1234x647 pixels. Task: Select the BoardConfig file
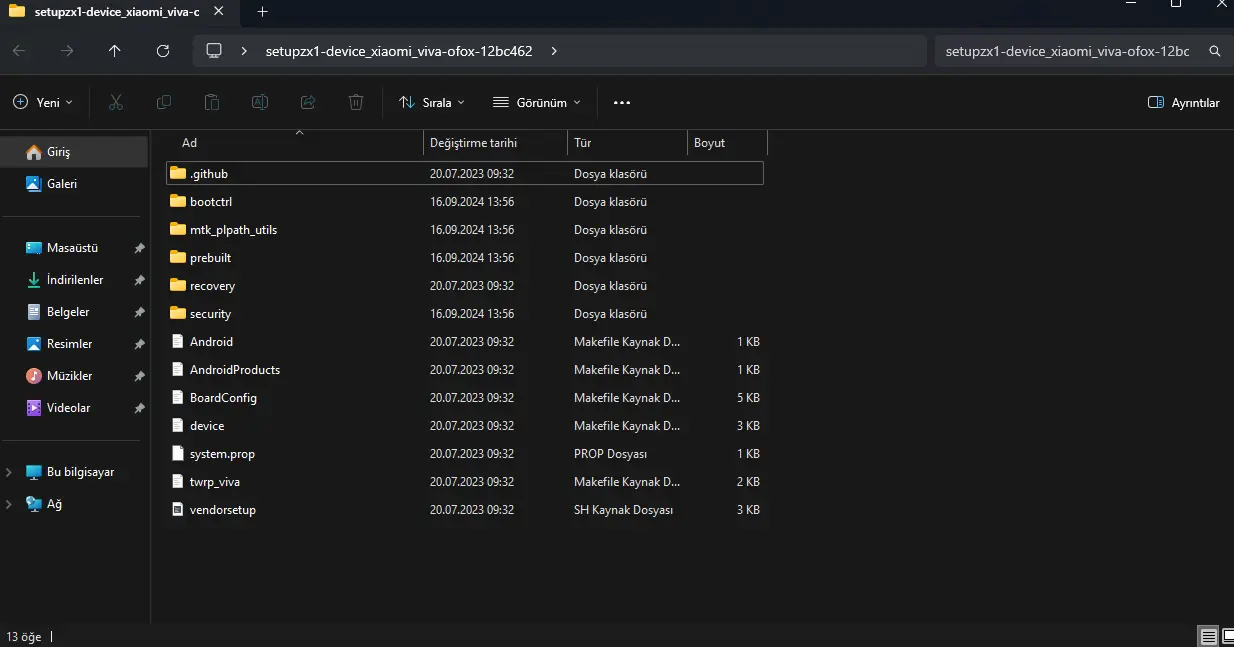pos(465,397)
